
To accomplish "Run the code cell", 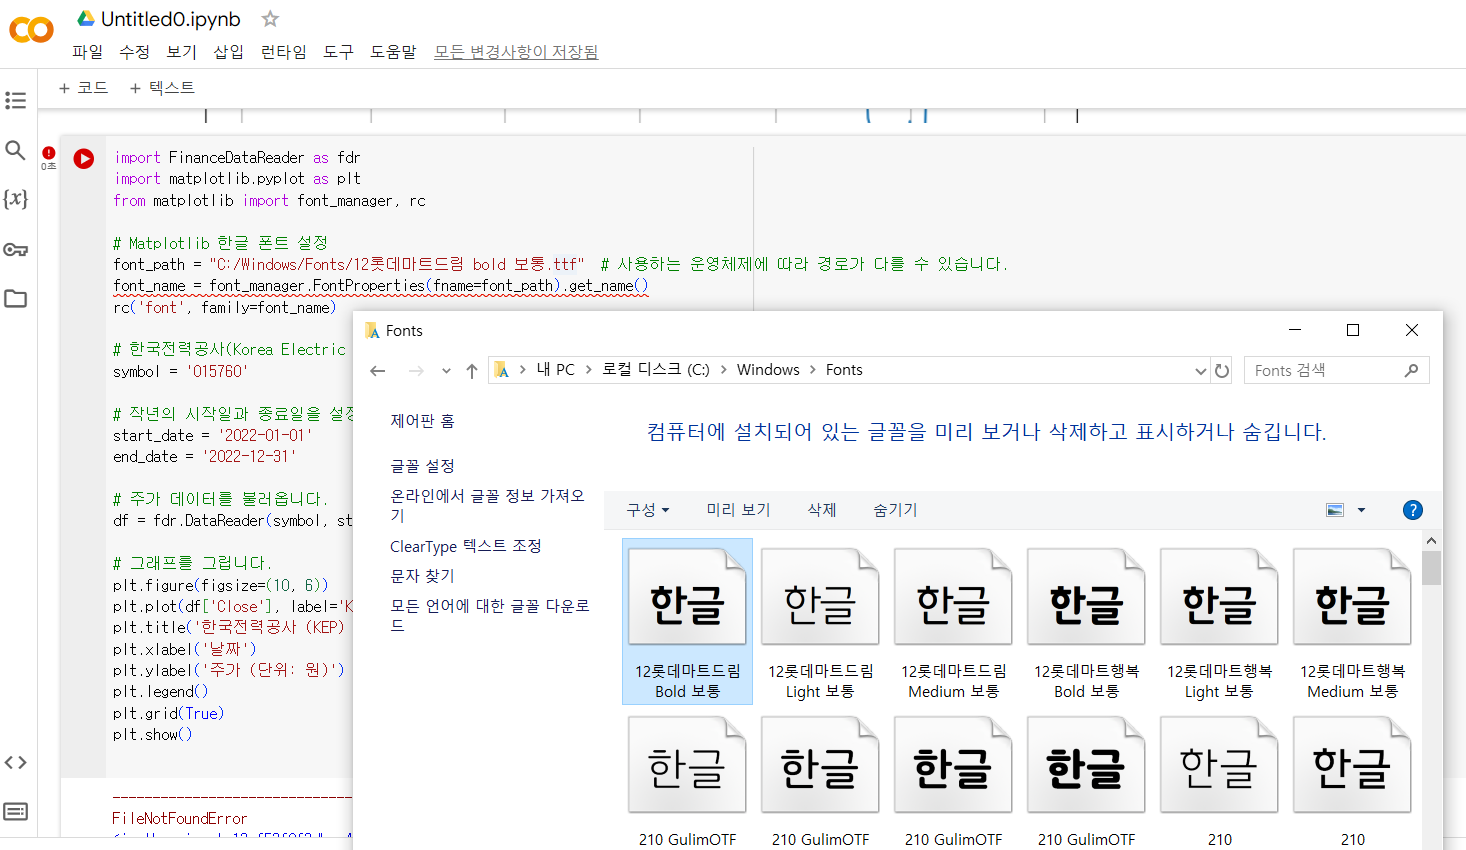I will pyautogui.click(x=84, y=158).
